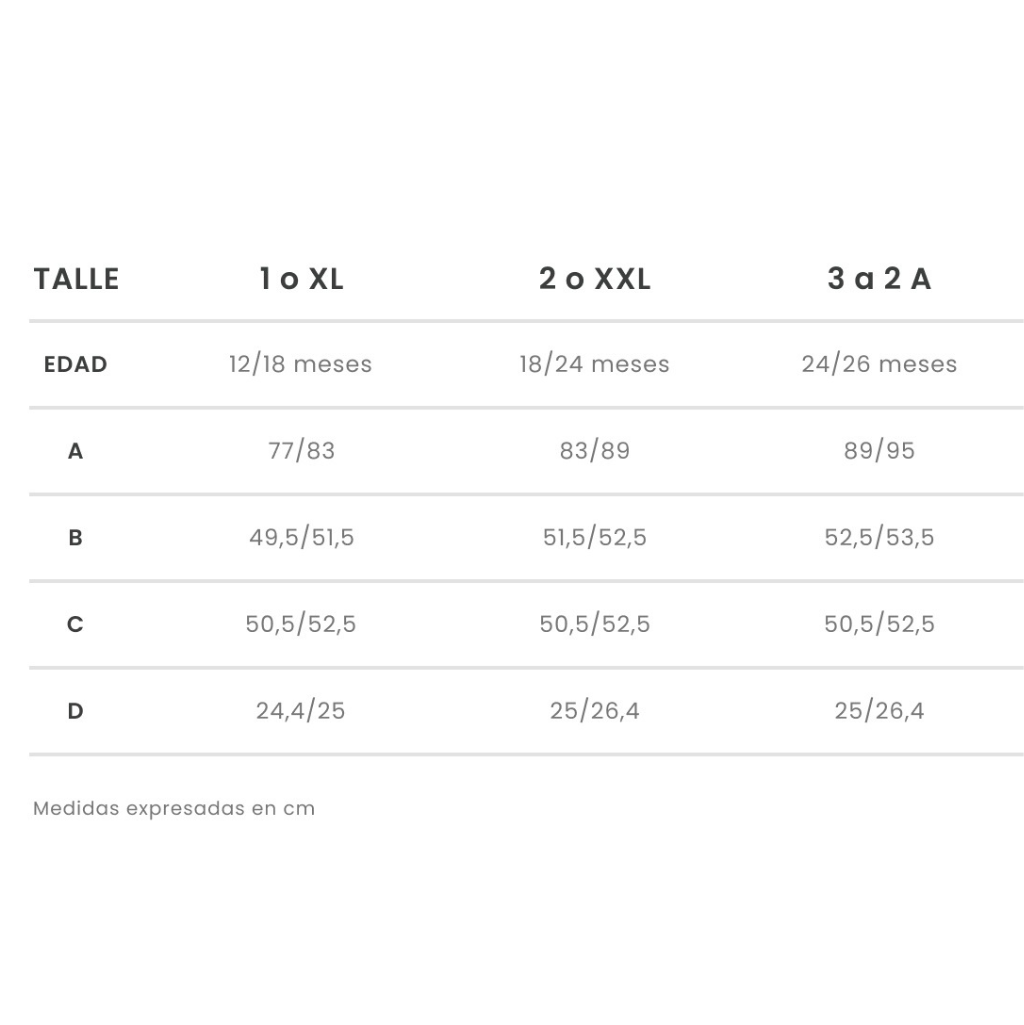Click the 77/83 measurement cell

pos(301,450)
